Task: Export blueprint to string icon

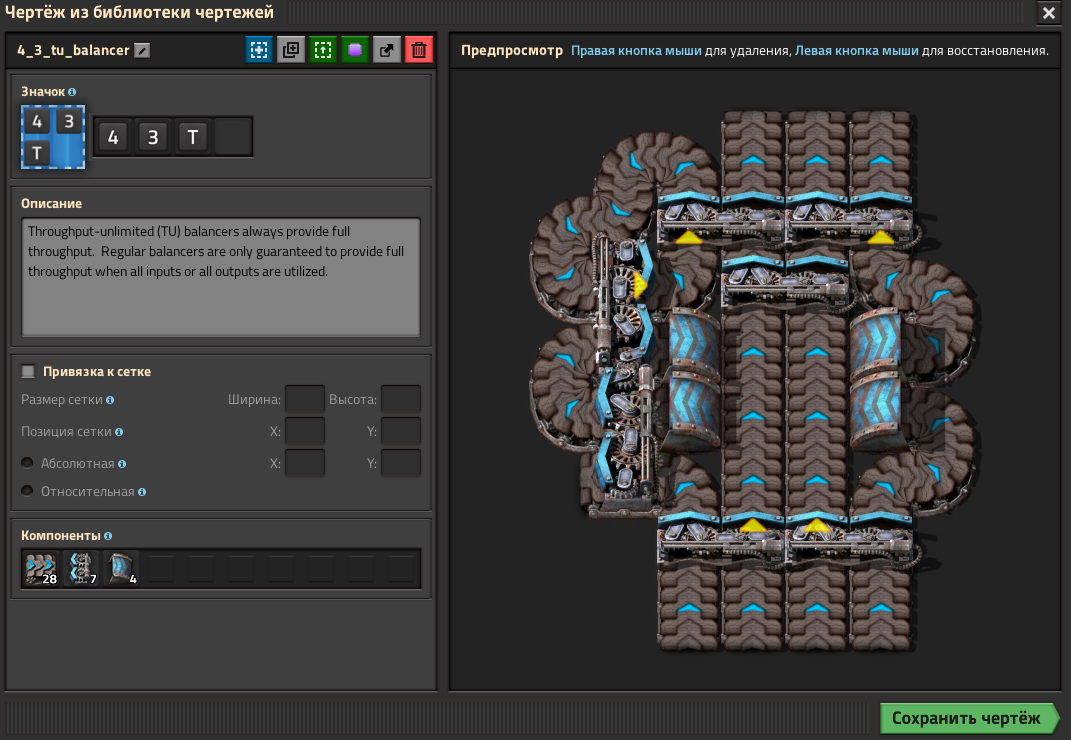Action: tap(387, 50)
